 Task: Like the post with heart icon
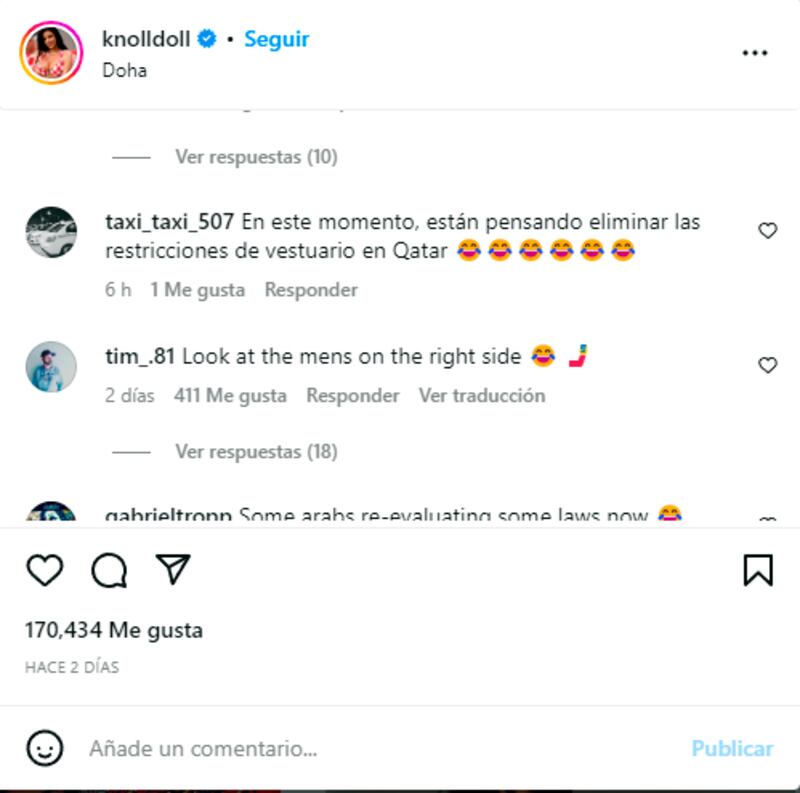point(45,569)
